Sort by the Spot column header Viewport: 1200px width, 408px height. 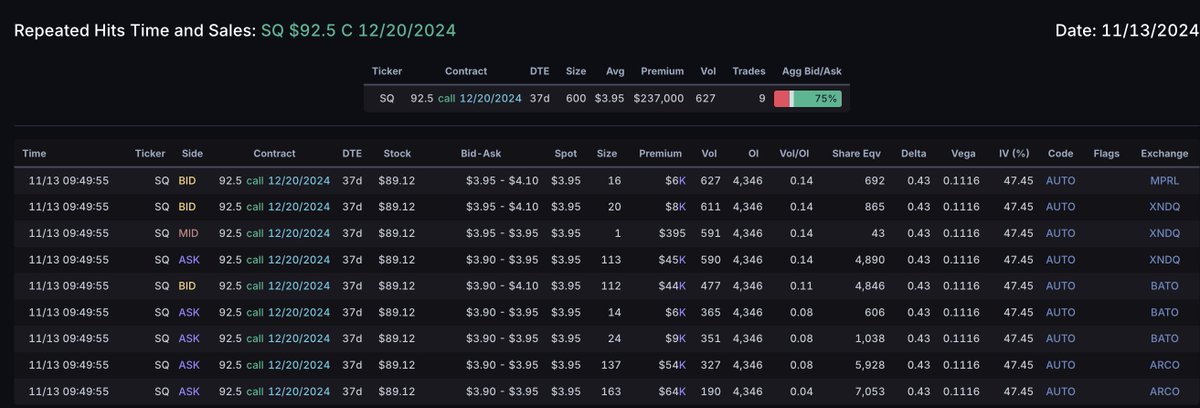(567, 154)
